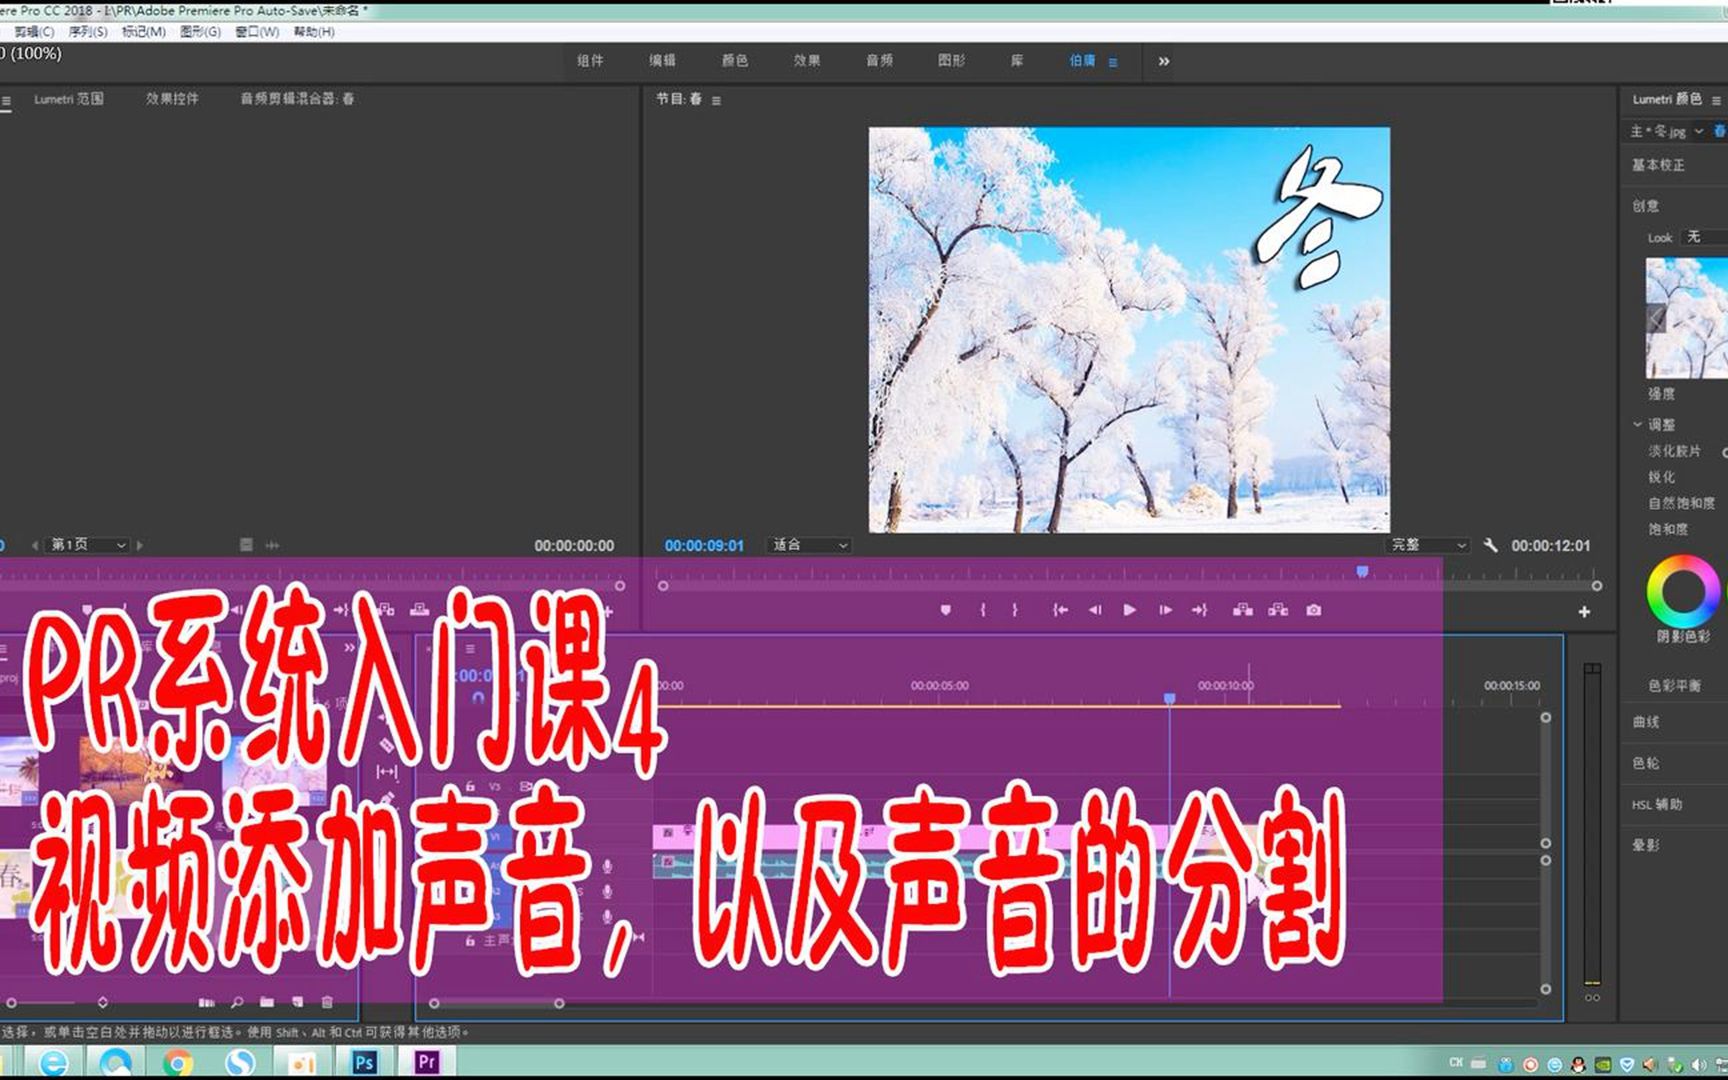Click the Program monitor playhead marker
The height and width of the screenshot is (1080, 1728).
point(1362,571)
